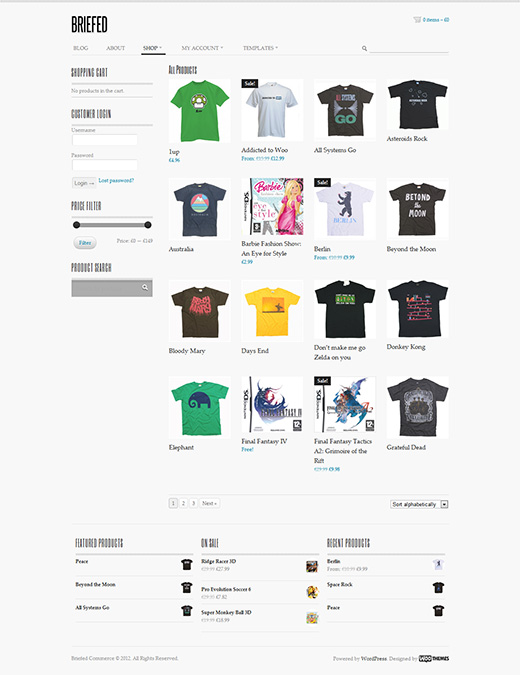The height and width of the screenshot is (675, 520).
Task: Open Space Rock small shirt icon
Action: point(438,588)
